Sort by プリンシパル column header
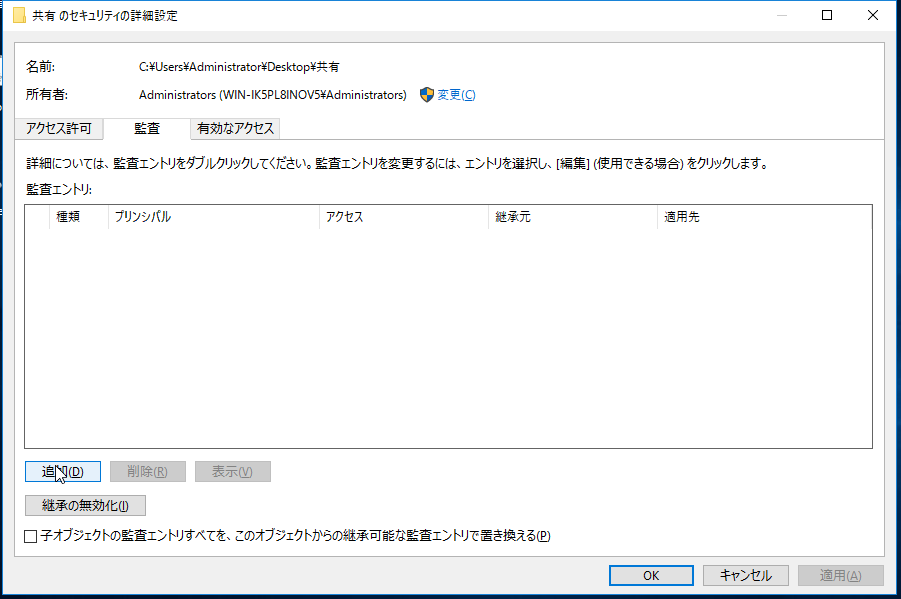 [214, 217]
